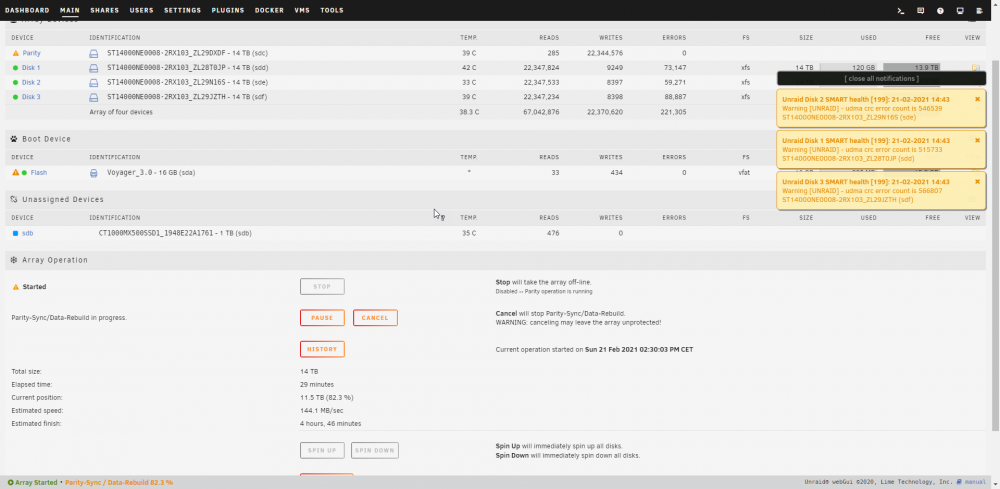Click the paw icon beside Boot Device
The height and width of the screenshot is (489, 1000).
tap(14, 139)
